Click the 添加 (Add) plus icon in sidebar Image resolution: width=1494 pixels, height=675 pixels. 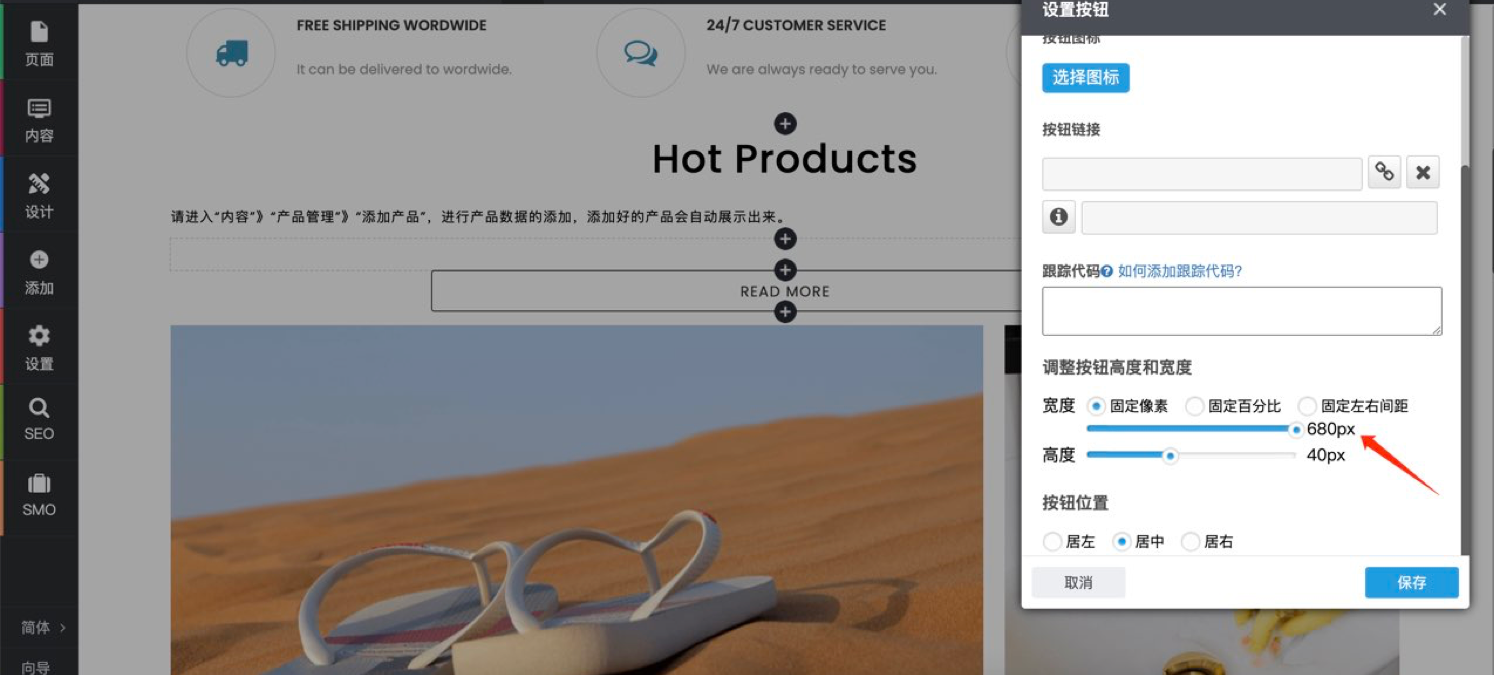[x=39, y=271]
